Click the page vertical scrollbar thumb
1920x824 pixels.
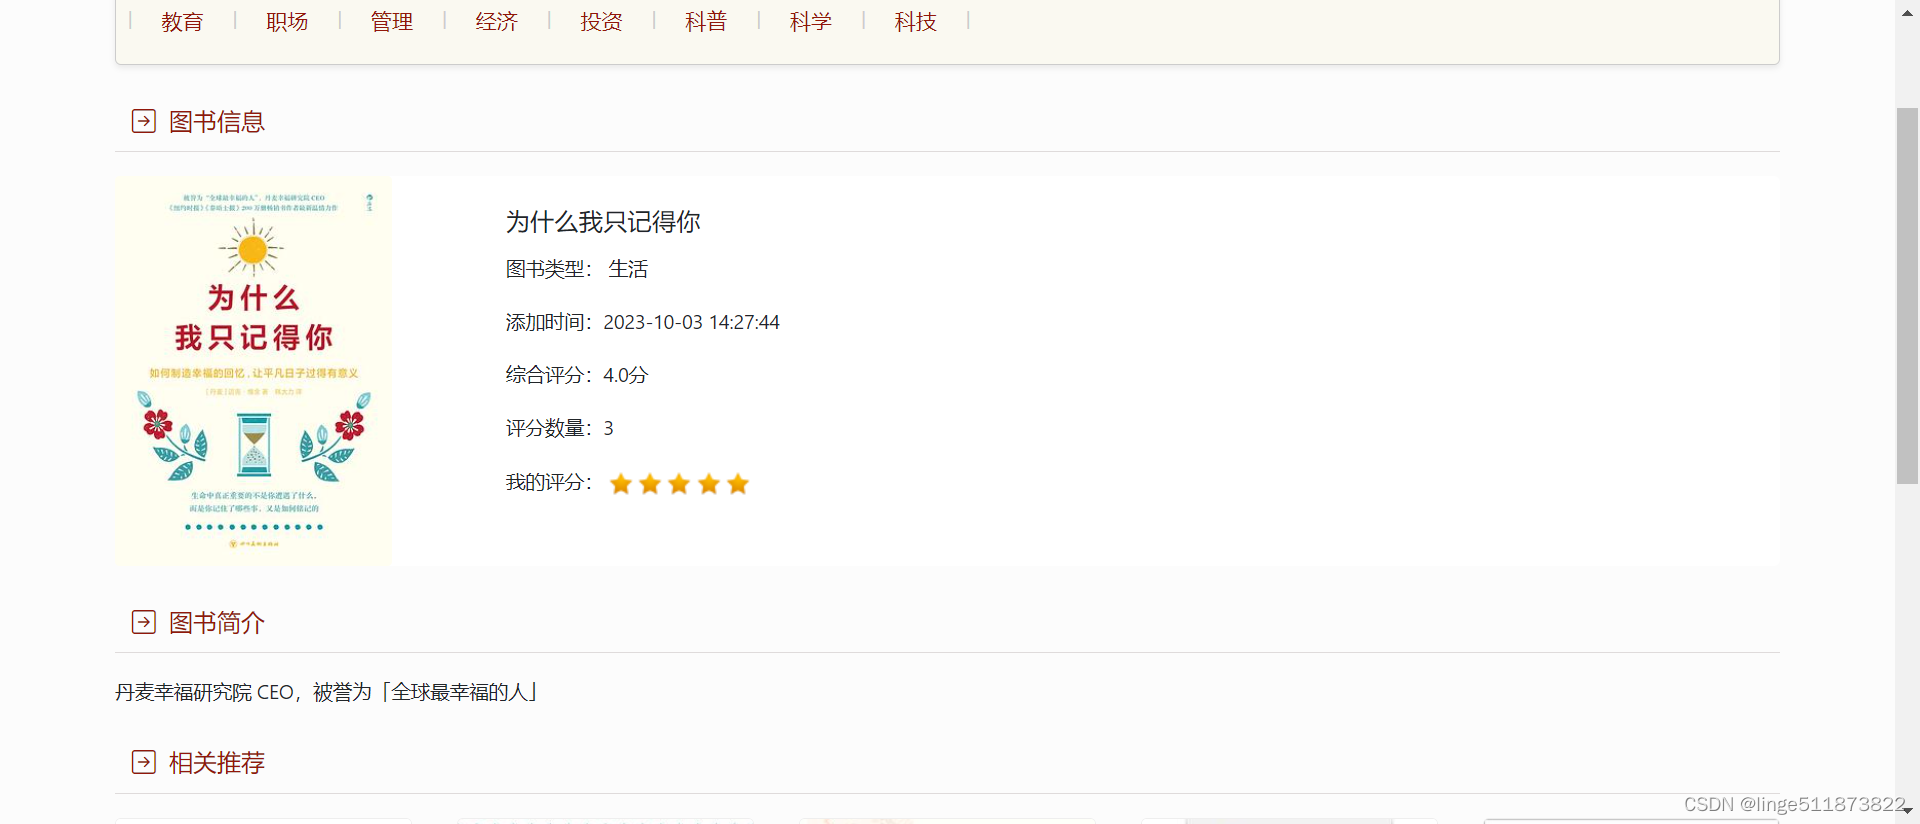click(1907, 295)
